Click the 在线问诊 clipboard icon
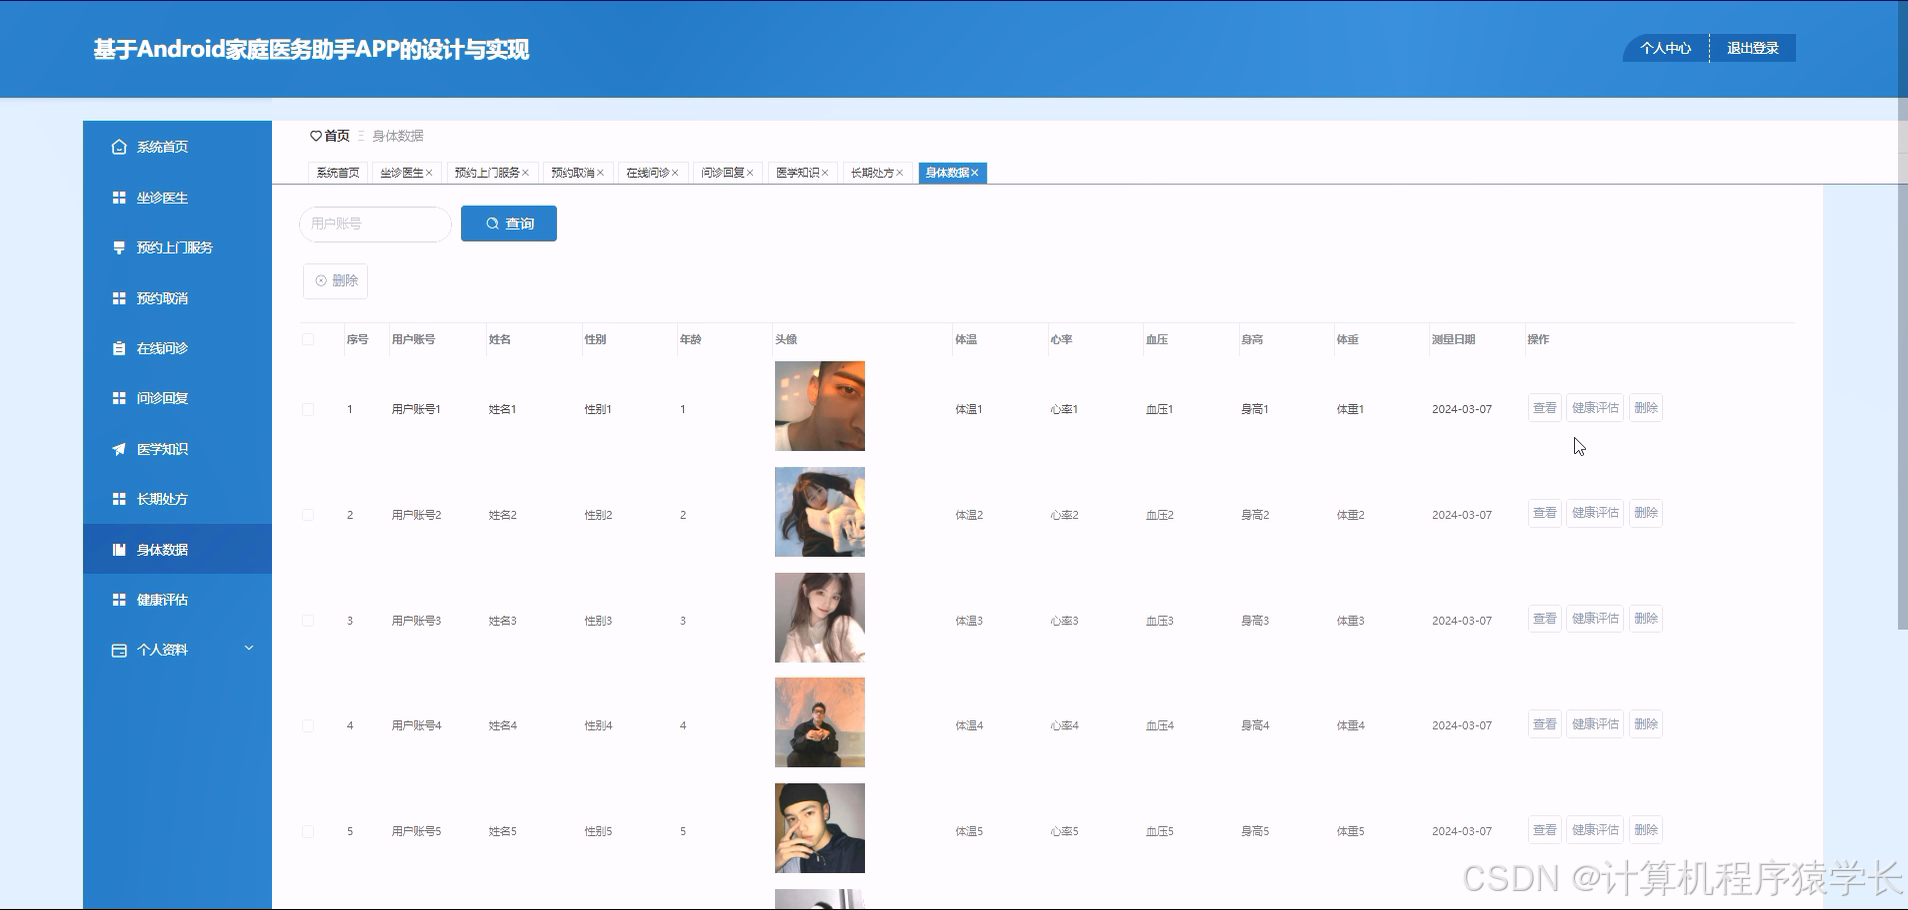 pos(119,349)
